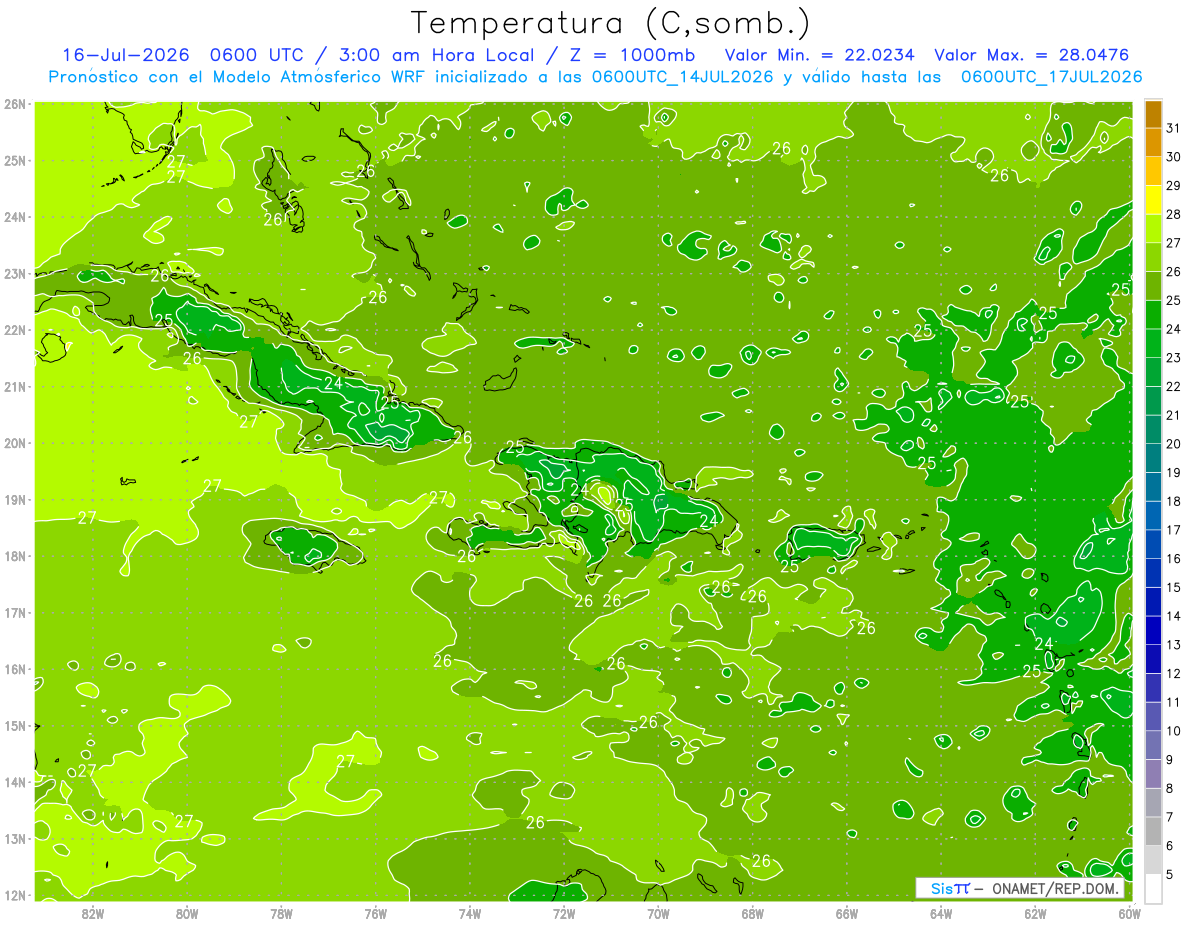1200x927 pixels.
Task: Click the 'Valor Max. = 28.0476' text
Action: (1032, 55)
